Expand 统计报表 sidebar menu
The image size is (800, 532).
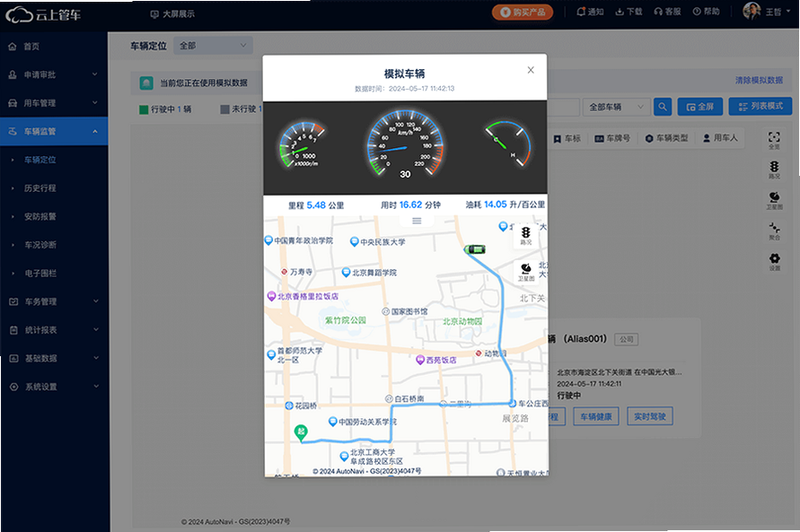click(54, 330)
